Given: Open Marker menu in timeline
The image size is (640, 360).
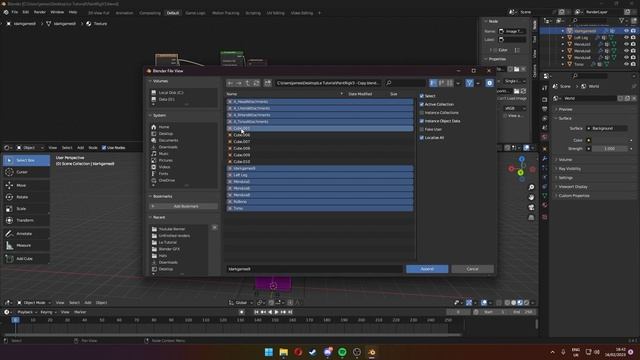Looking at the screenshot, I should [80, 312].
